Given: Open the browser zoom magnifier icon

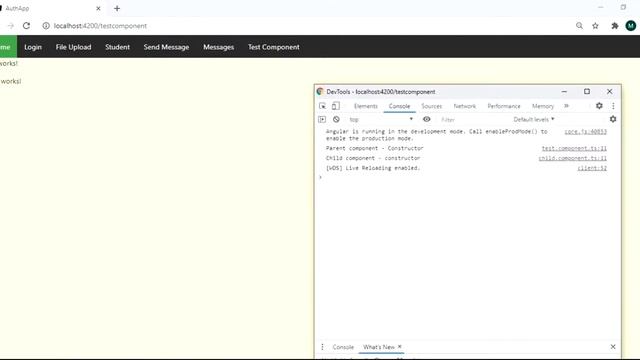Looking at the screenshot, I should coord(579,26).
